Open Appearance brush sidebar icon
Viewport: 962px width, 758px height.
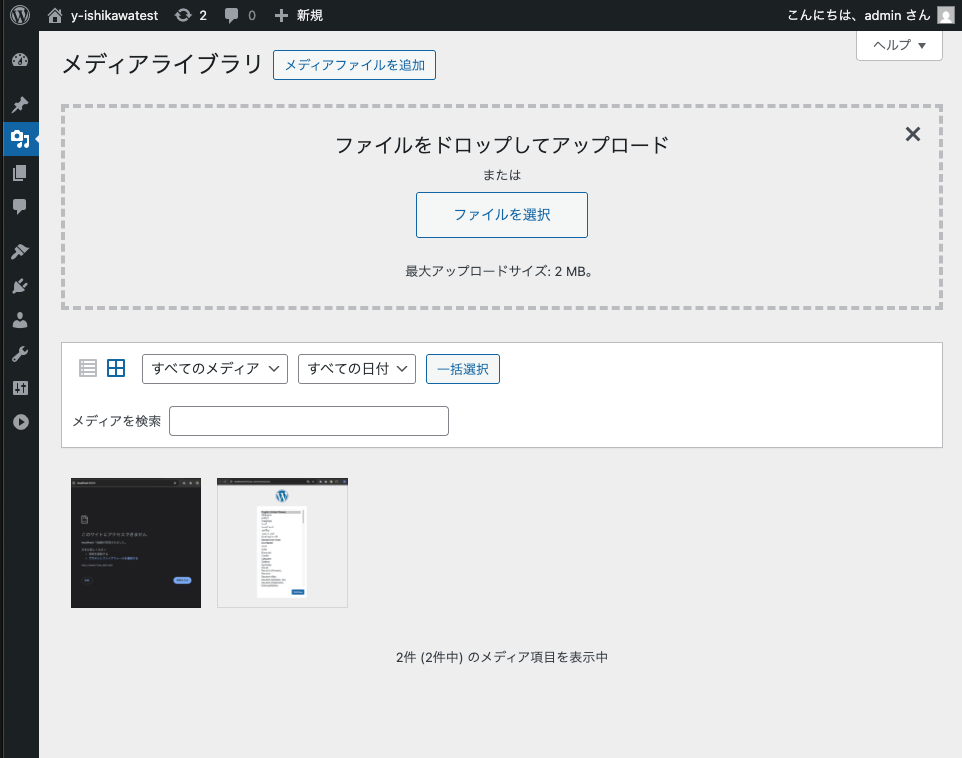coord(20,251)
